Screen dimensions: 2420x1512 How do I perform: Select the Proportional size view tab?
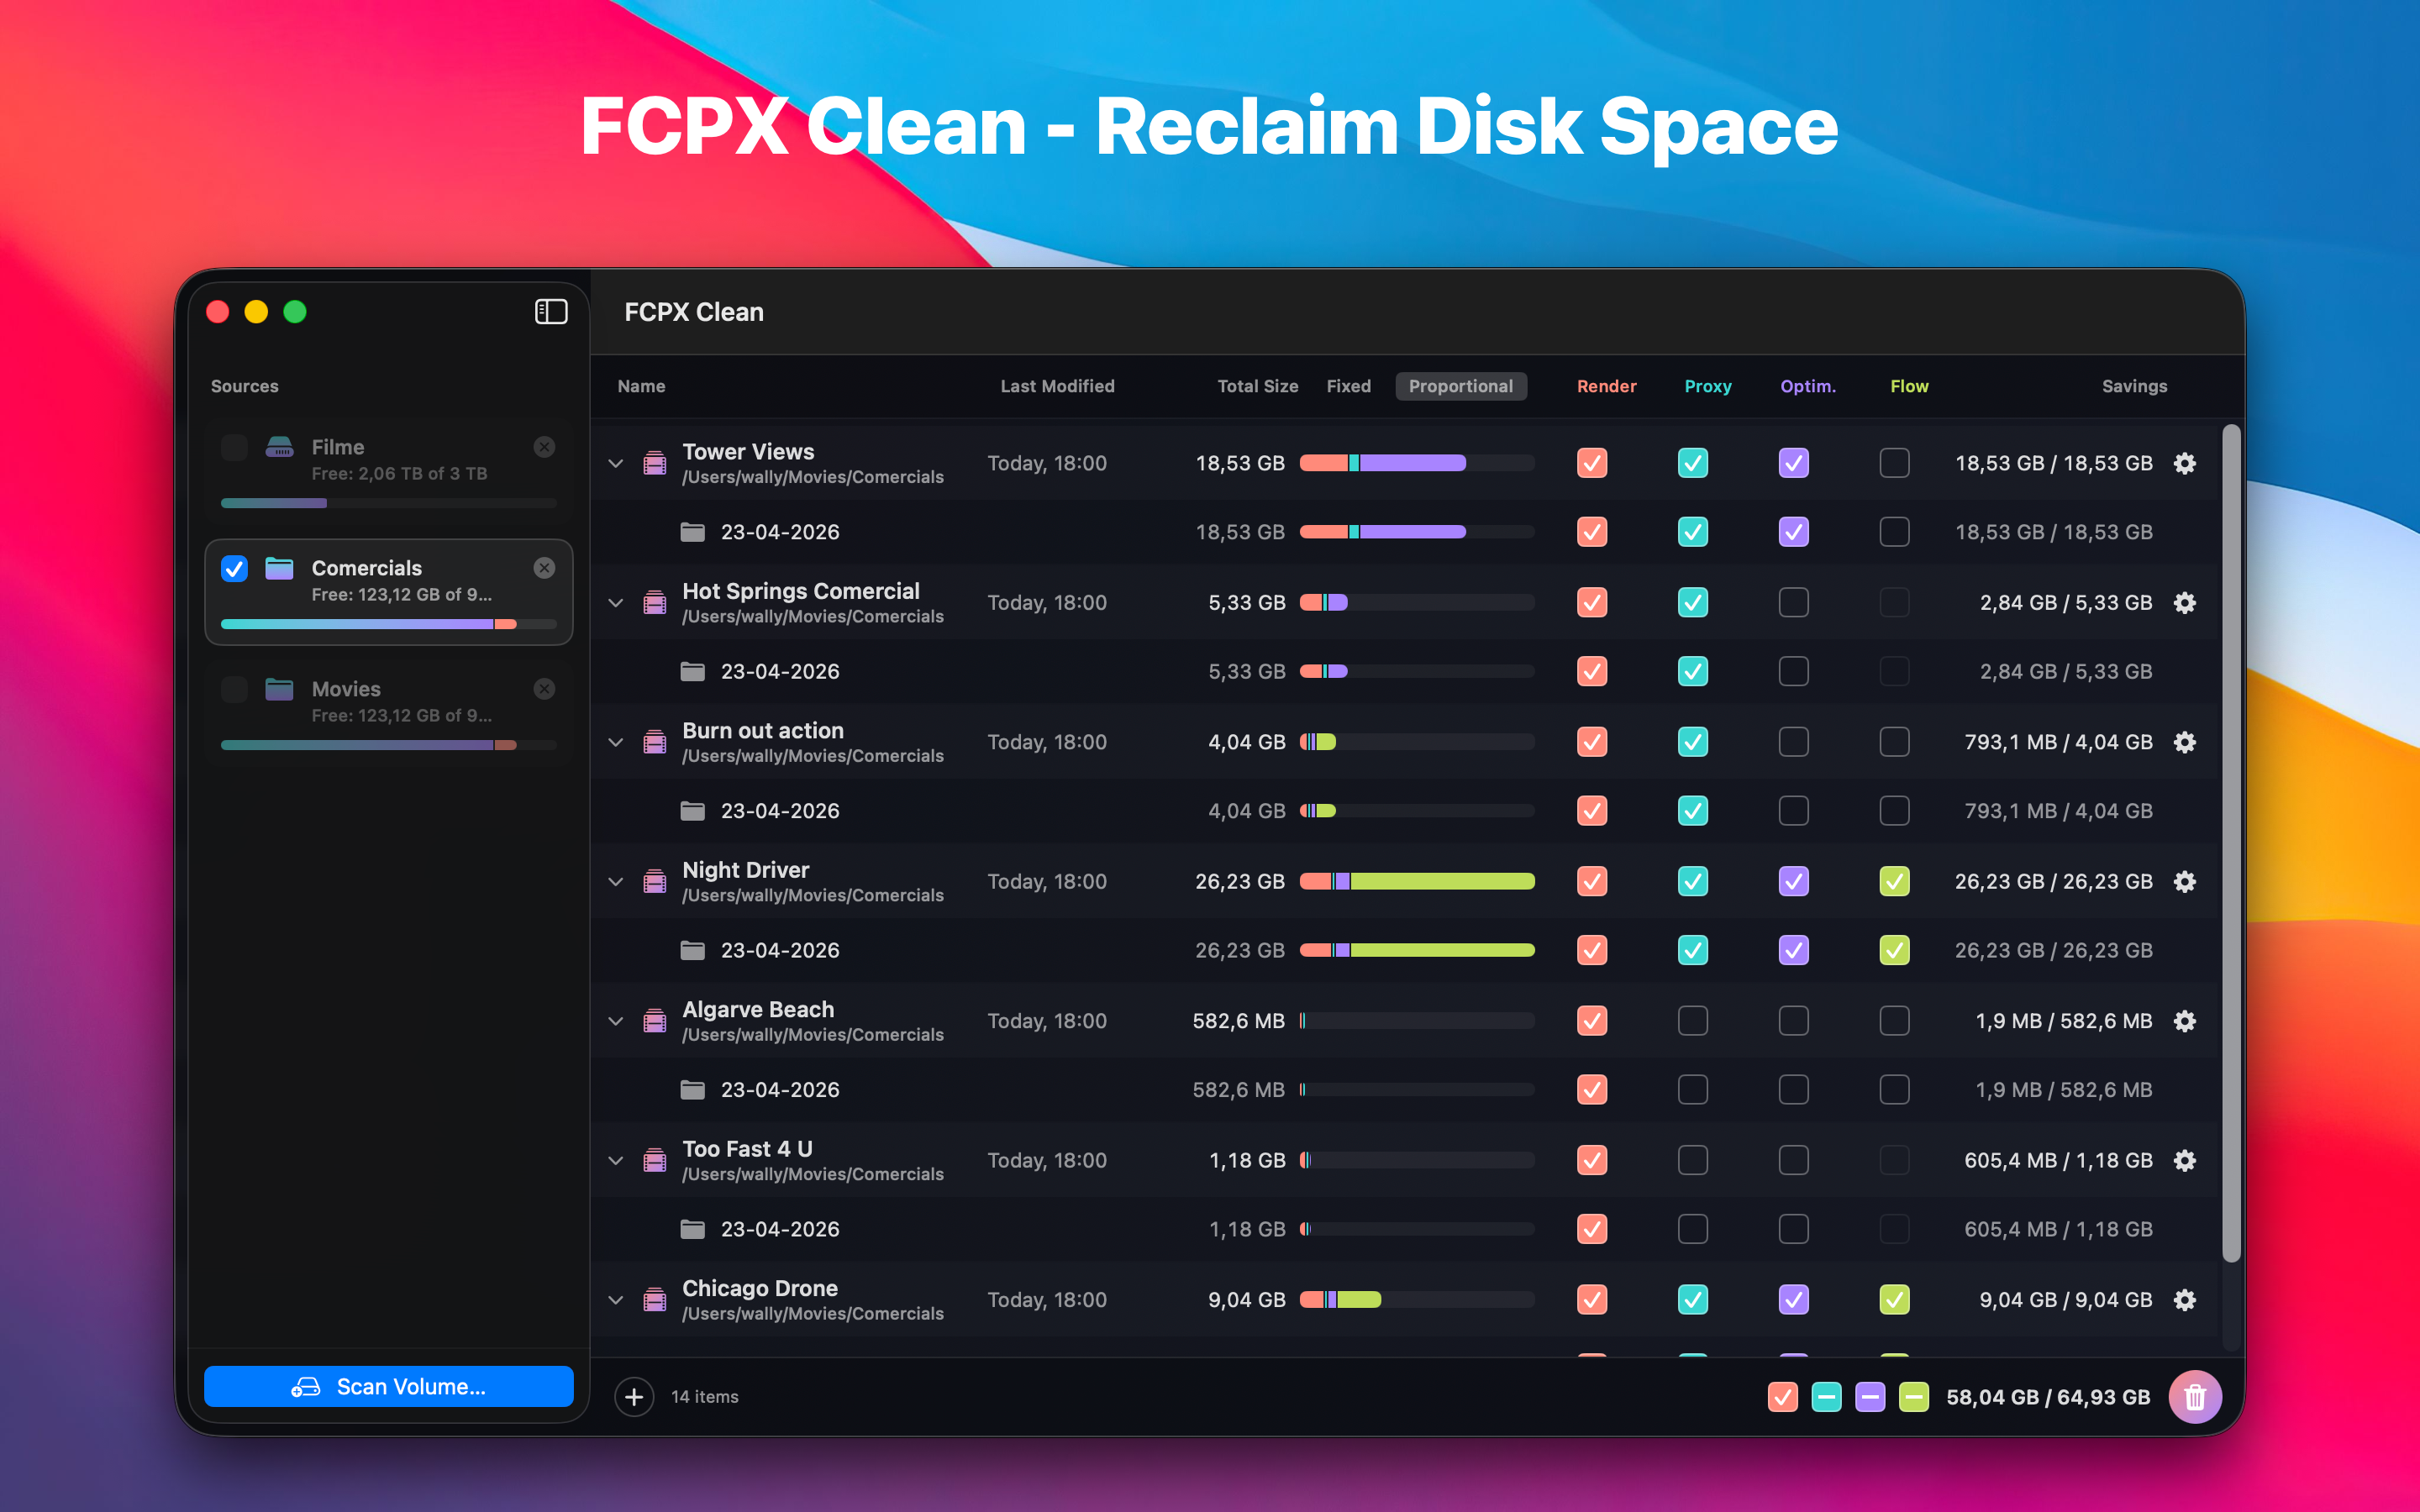[x=1460, y=386]
